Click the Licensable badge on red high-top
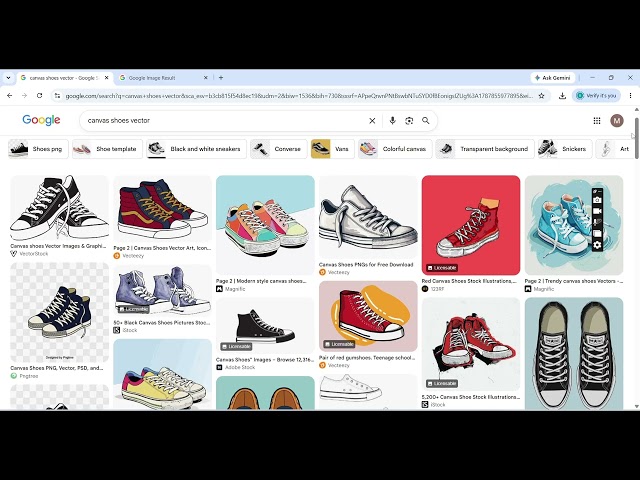Viewport: 640px width, 480px height. (442, 268)
